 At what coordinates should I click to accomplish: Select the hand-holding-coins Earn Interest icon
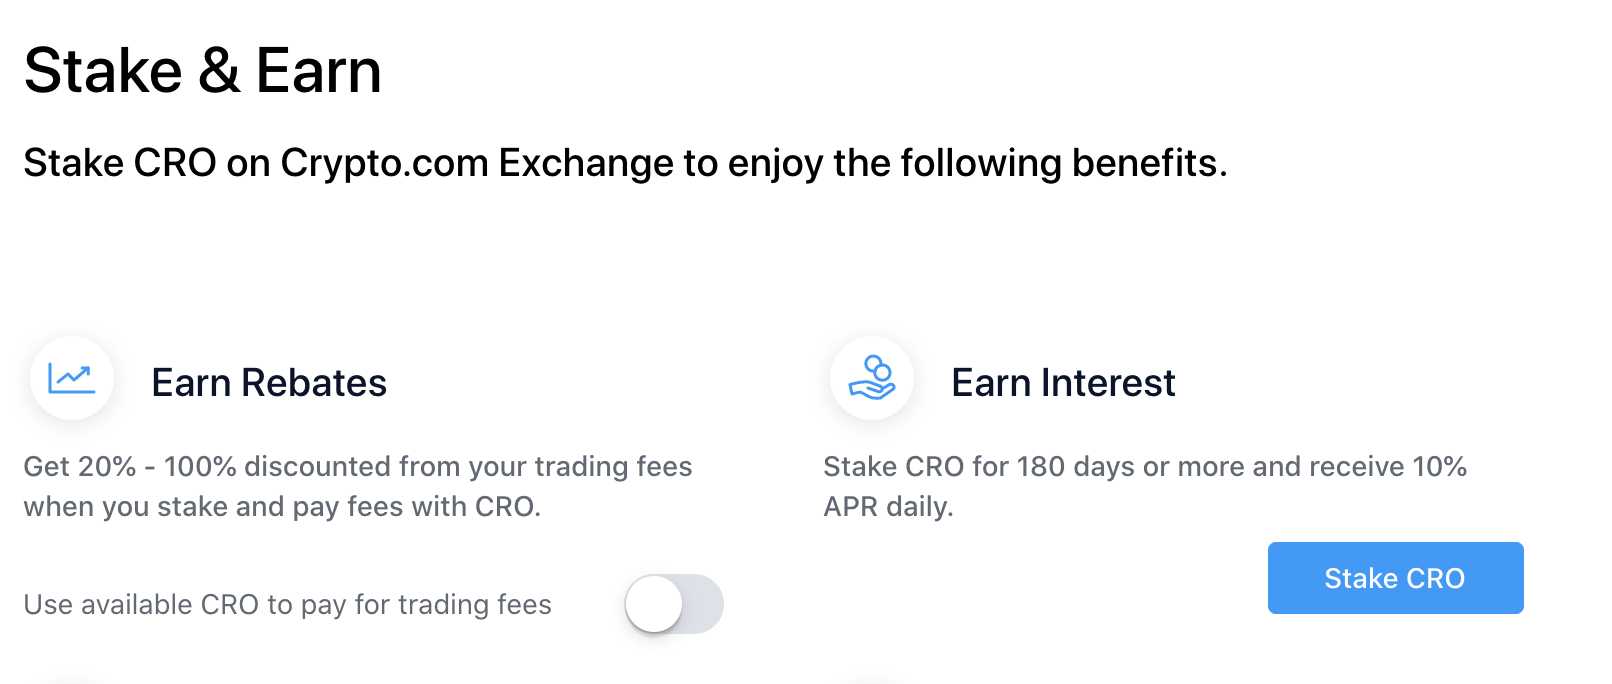(871, 378)
